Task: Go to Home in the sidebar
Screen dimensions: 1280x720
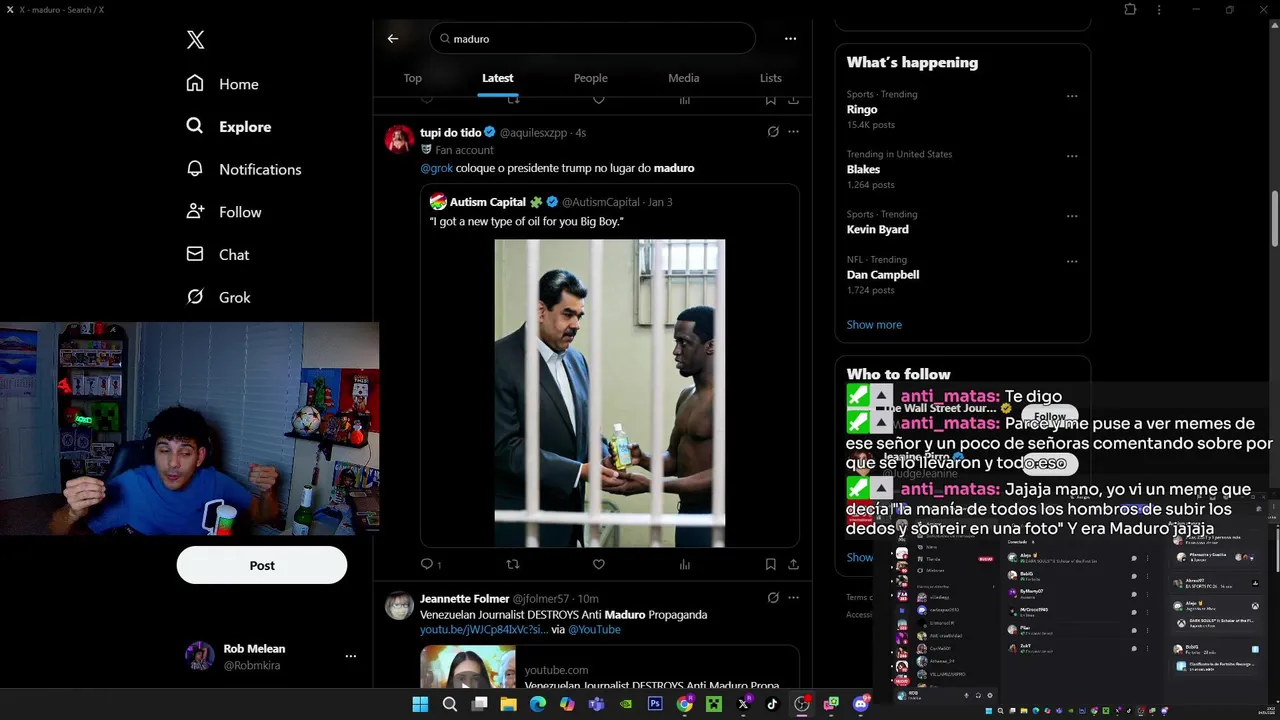Action: pos(222,84)
